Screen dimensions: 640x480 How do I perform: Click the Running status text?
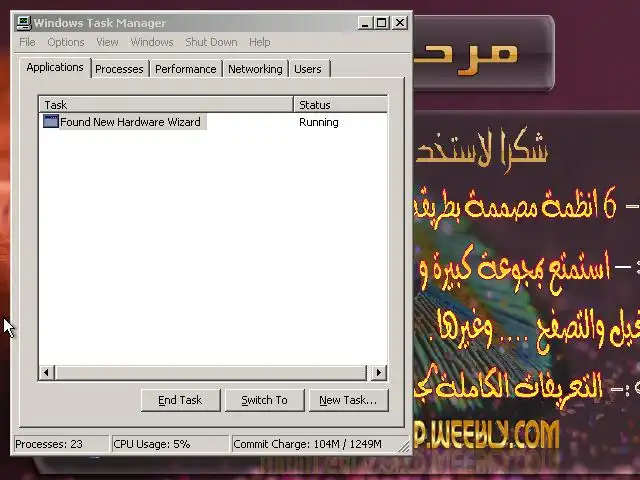pos(319,122)
